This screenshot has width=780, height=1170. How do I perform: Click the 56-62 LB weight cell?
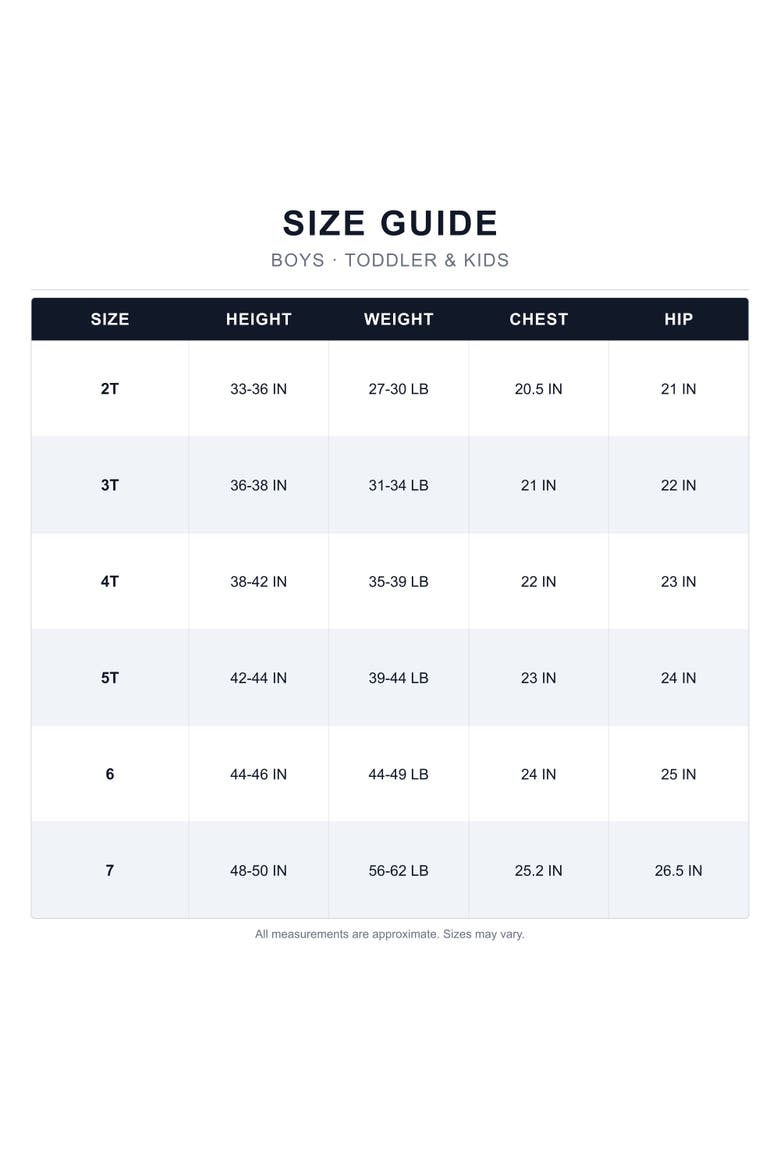[399, 870]
